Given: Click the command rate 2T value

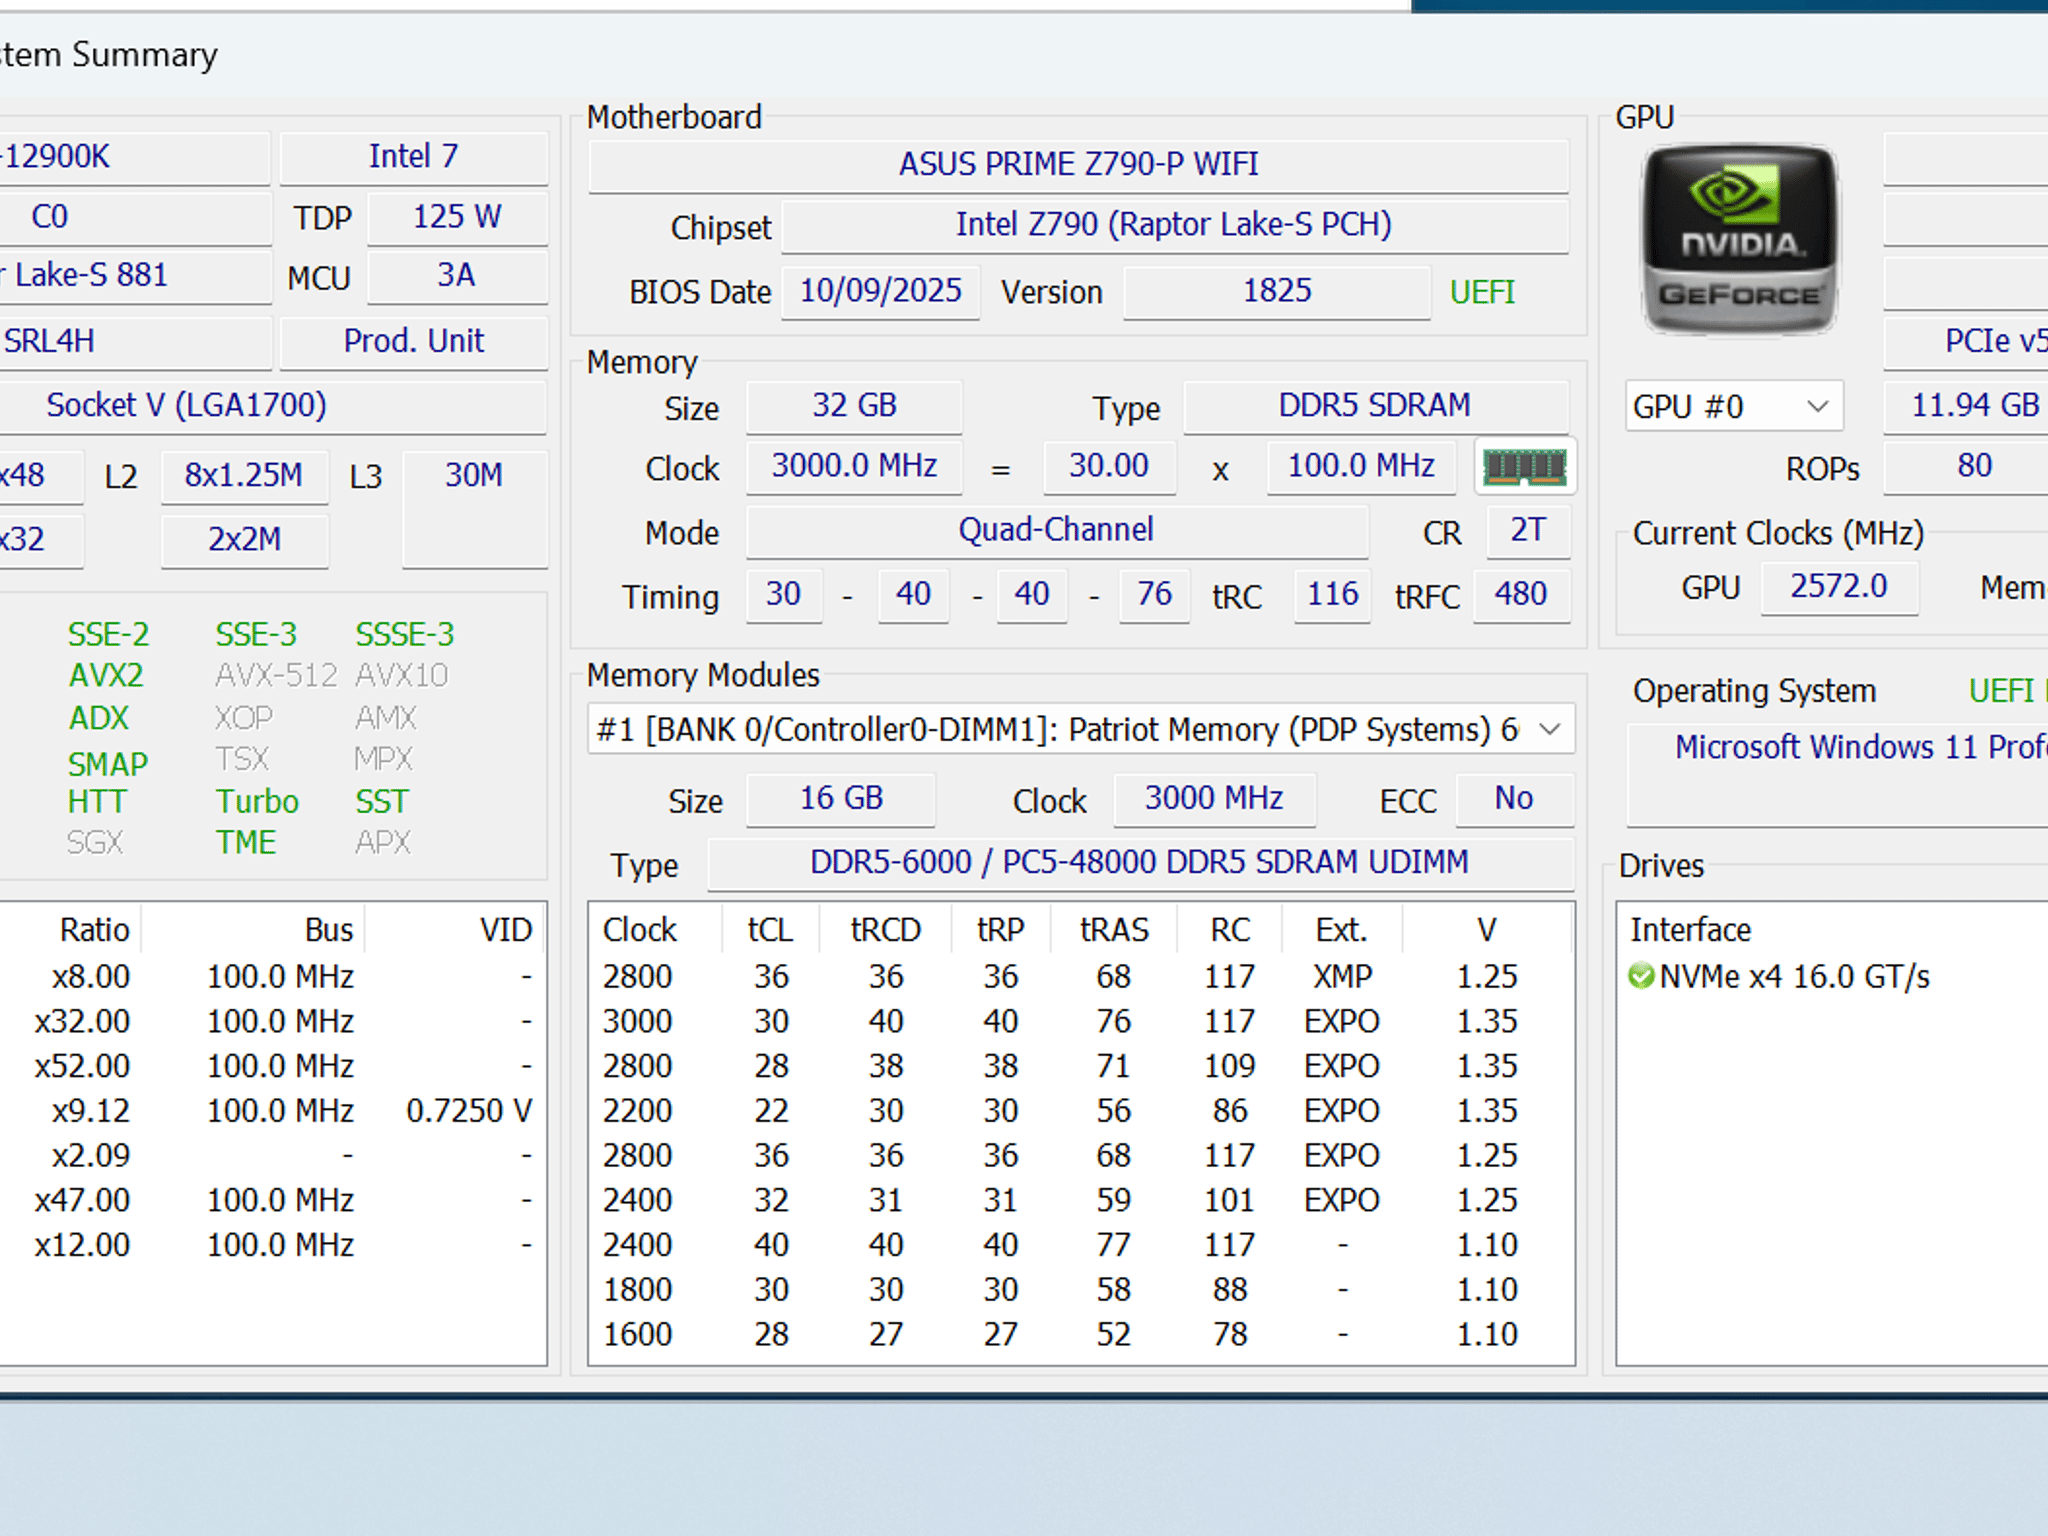Looking at the screenshot, I should tap(1528, 530).
